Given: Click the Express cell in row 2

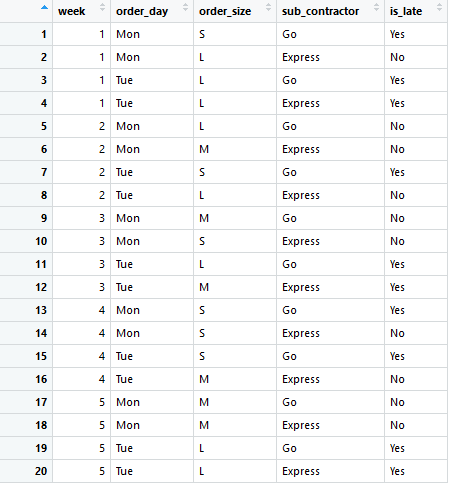Looking at the screenshot, I should click(330, 57).
